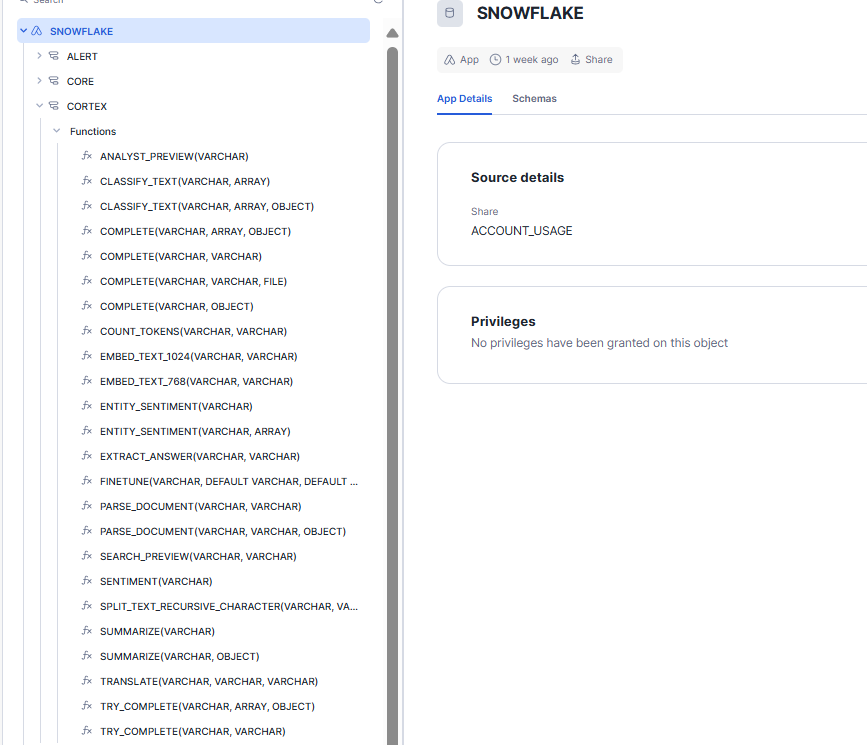This screenshot has width=867, height=745.
Task: Open ANALYST_PREVIEW(VARCHAR) function label
Action: [x=174, y=157]
